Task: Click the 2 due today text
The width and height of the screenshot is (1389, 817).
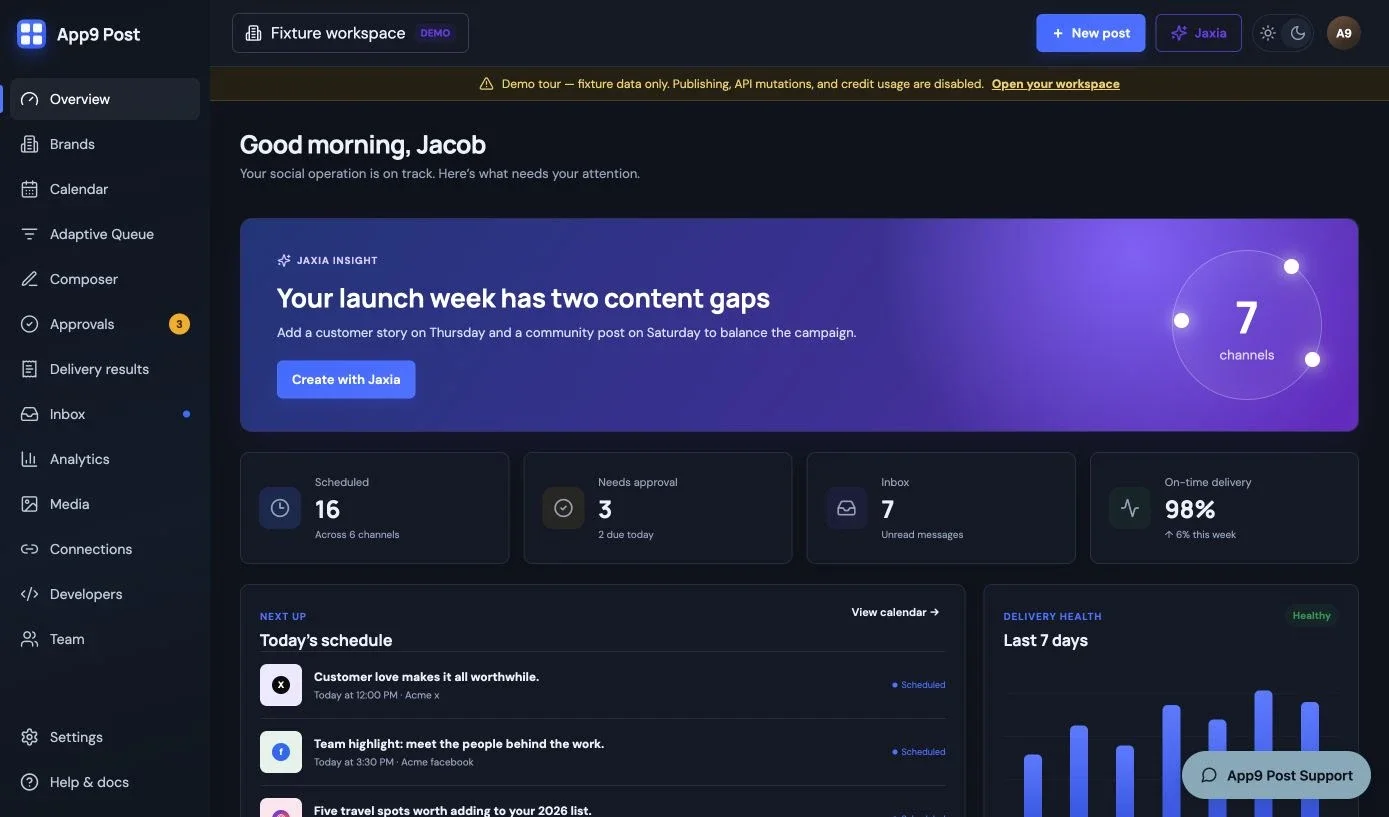Action: point(626,535)
